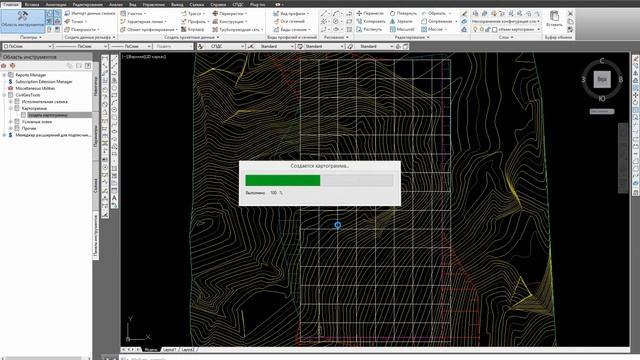The height and width of the screenshot is (360, 640).
Task: Click Объект профилирования grading tool
Action: pyautogui.click(x=149, y=29)
